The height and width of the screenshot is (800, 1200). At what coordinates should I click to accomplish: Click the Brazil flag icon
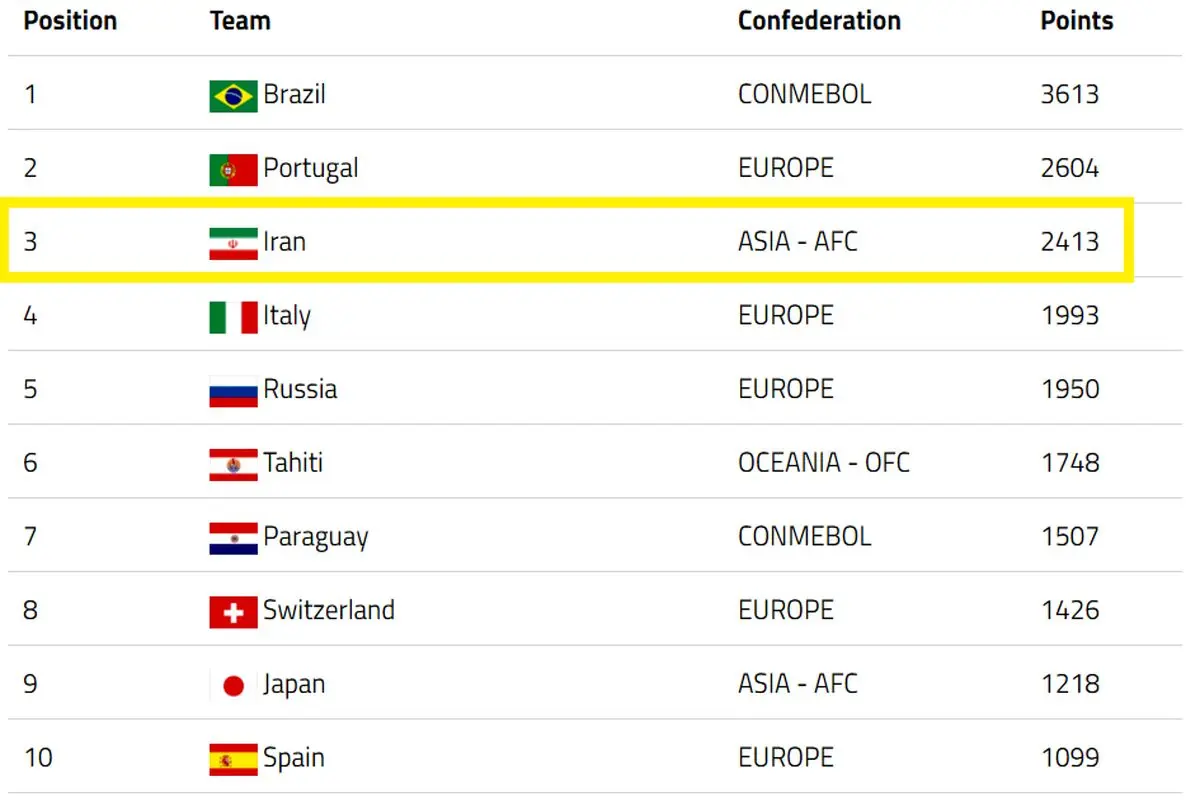233,97
